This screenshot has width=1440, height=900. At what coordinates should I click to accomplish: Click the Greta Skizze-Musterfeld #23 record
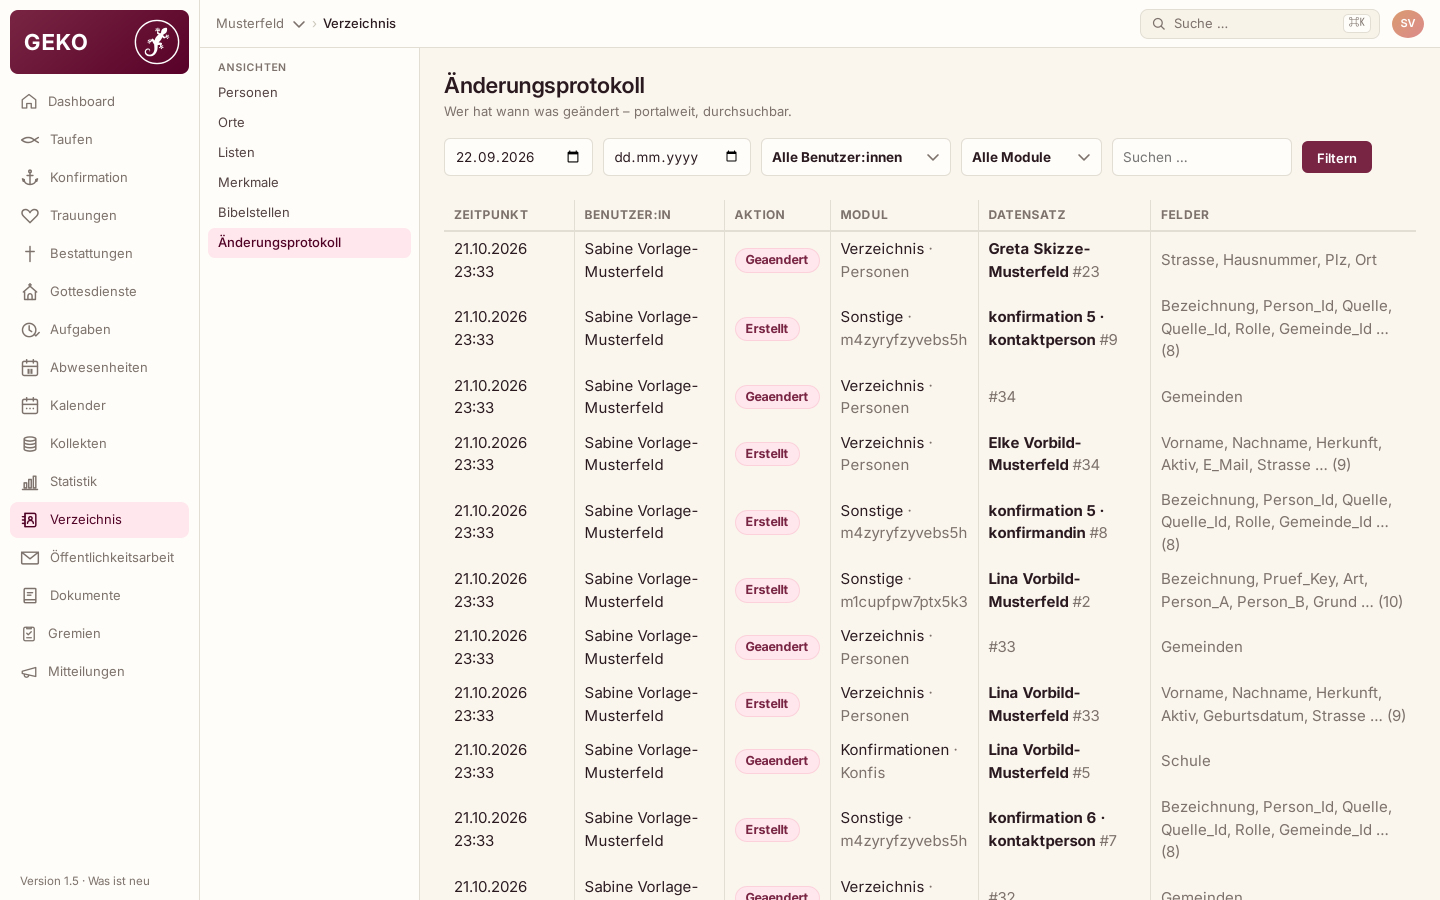pos(1044,260)
